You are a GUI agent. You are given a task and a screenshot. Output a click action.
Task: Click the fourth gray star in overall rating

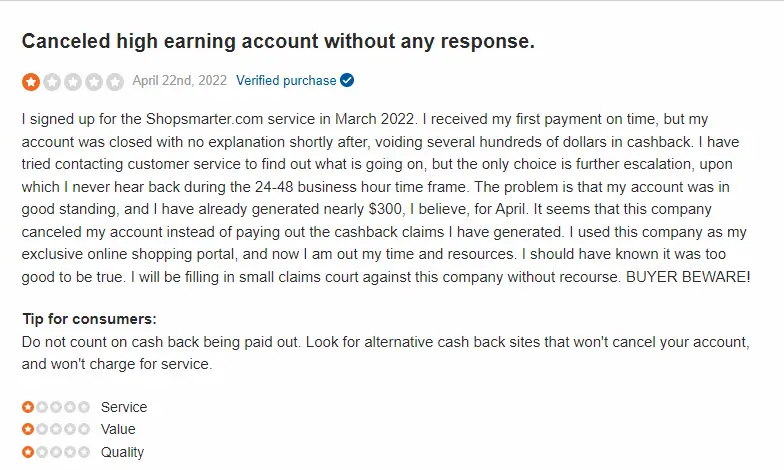tap(94, 82)
